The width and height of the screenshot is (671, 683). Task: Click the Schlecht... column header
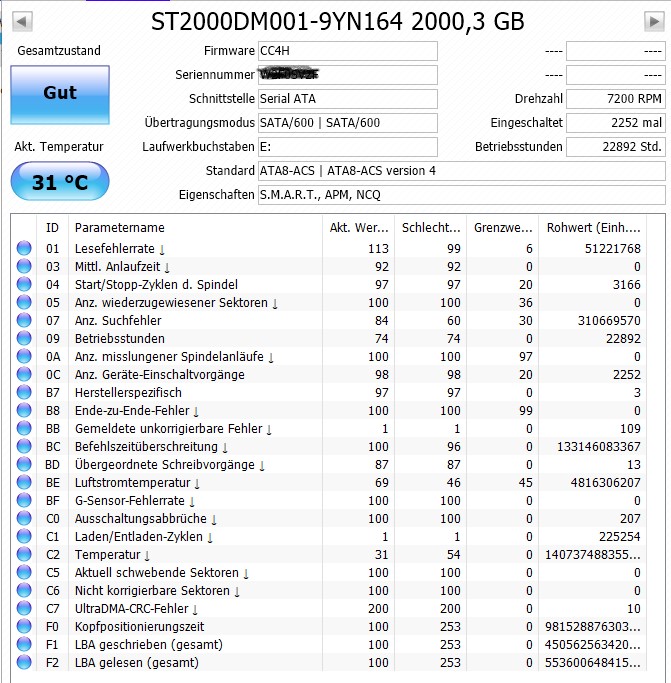[430, 227]
